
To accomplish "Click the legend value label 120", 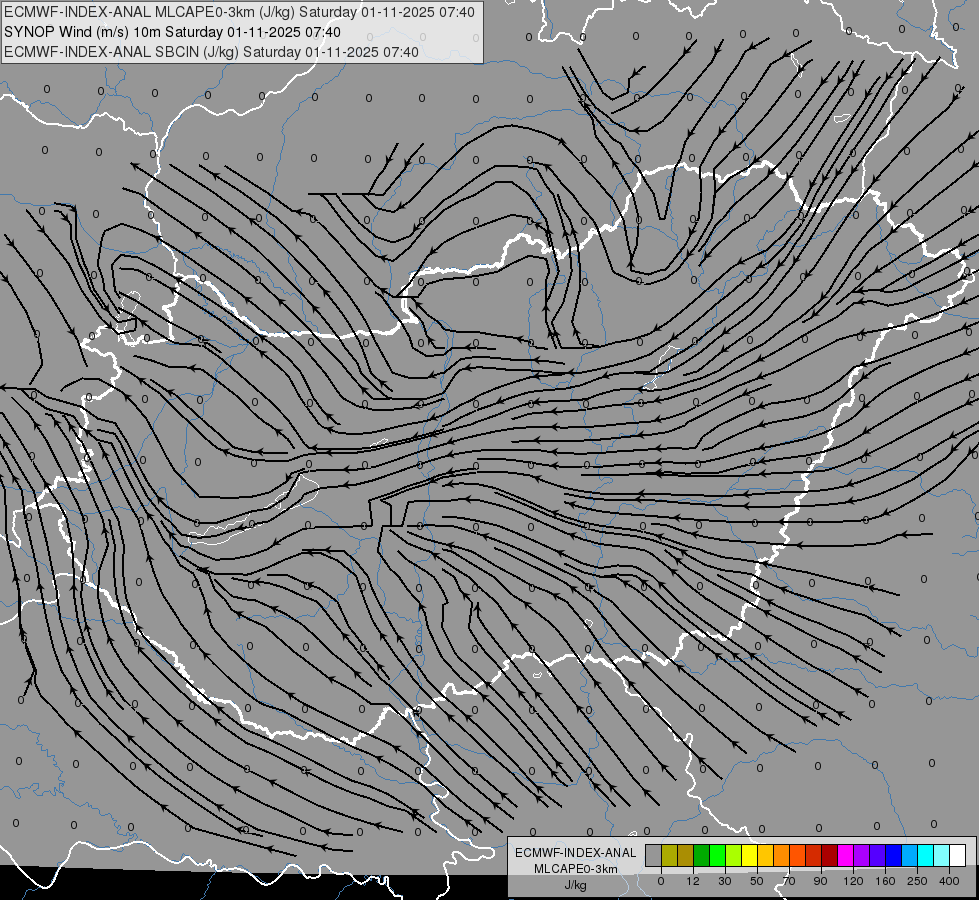I will 853,881.
